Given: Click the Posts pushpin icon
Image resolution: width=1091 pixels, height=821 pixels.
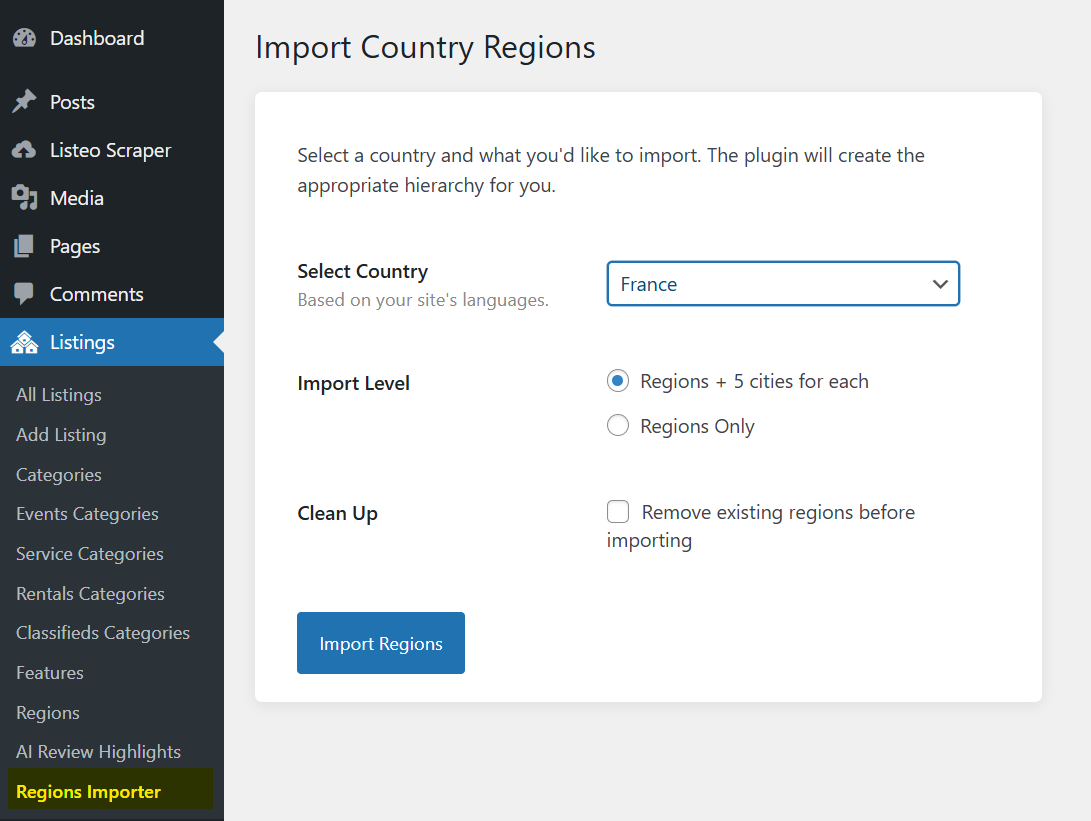Looking at the screenshot, I should pyautogui.click(x=24, y=102).
